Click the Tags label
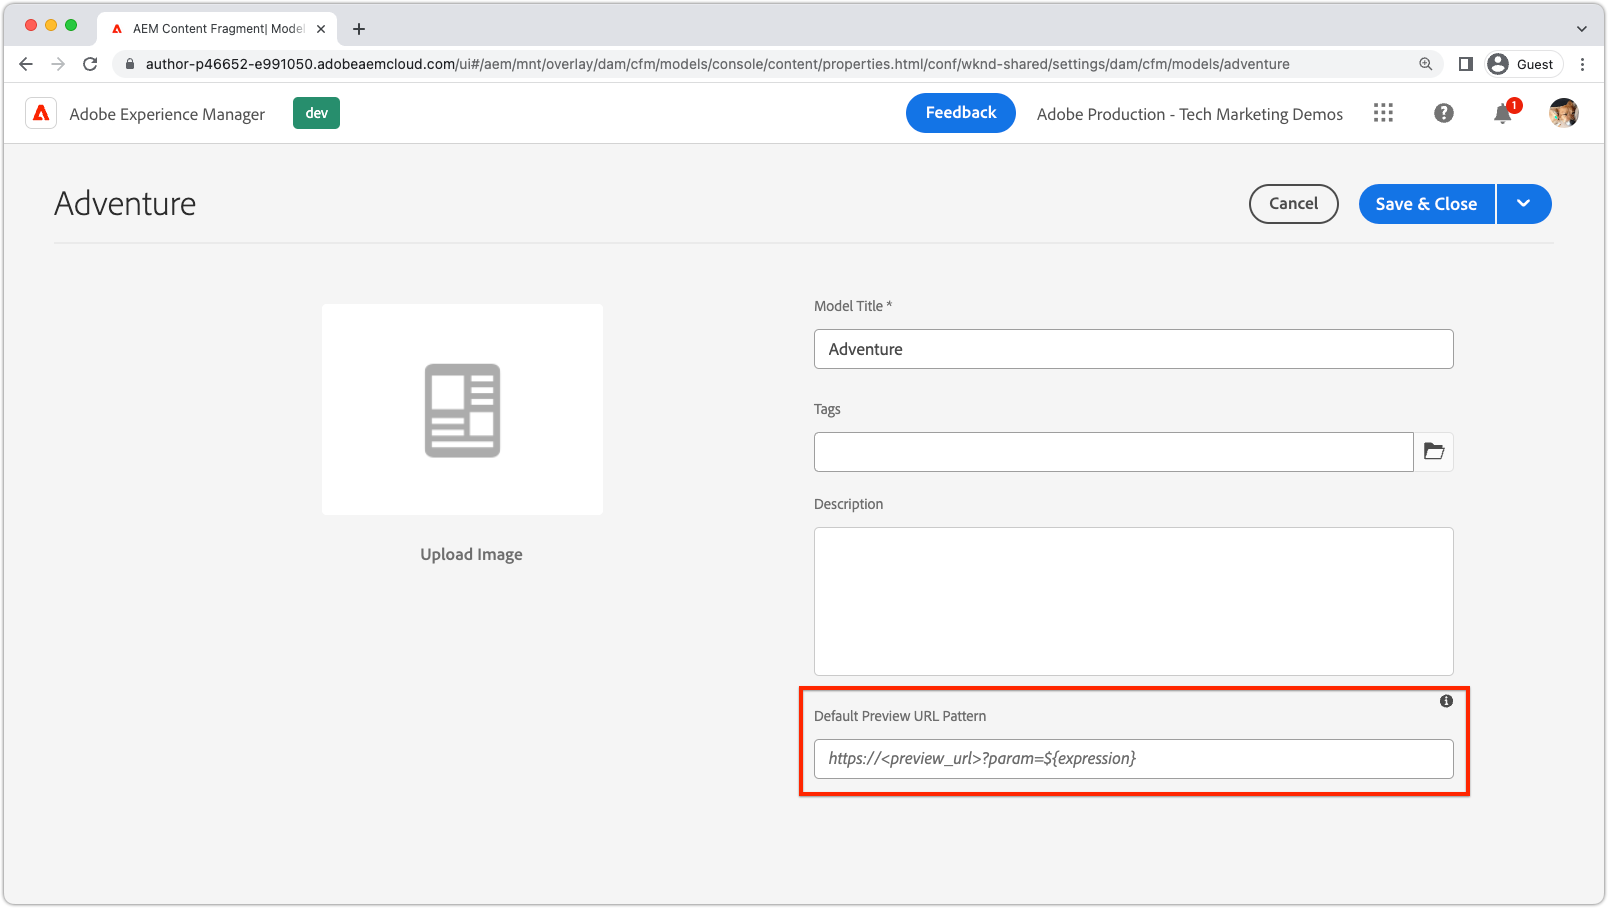The width and height of the screenshot is (1608, 908). click(827, 409)
